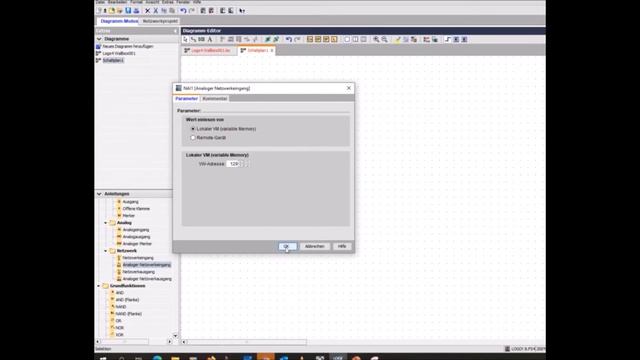Click the Abbrechen button
This screenshot has height=360, width=640.
pyautogui.click(x=315, y=247)
